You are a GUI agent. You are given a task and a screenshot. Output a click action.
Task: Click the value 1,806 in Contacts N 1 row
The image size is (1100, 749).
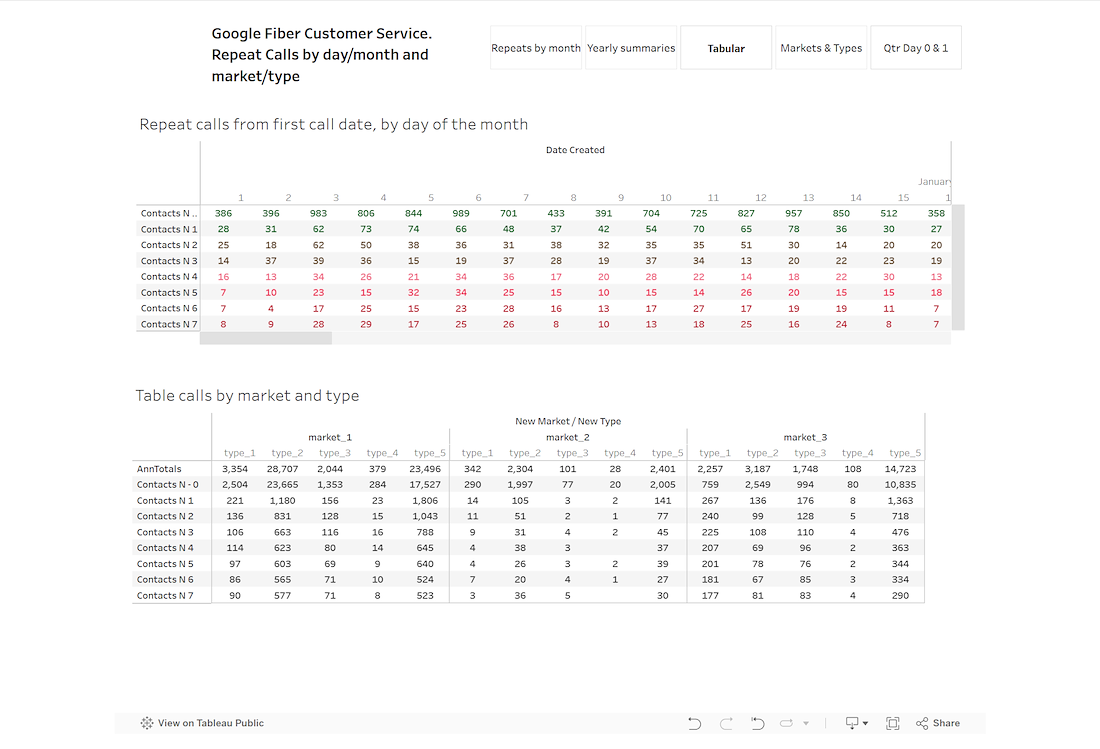pyautogui.click(x=425, y=501)
